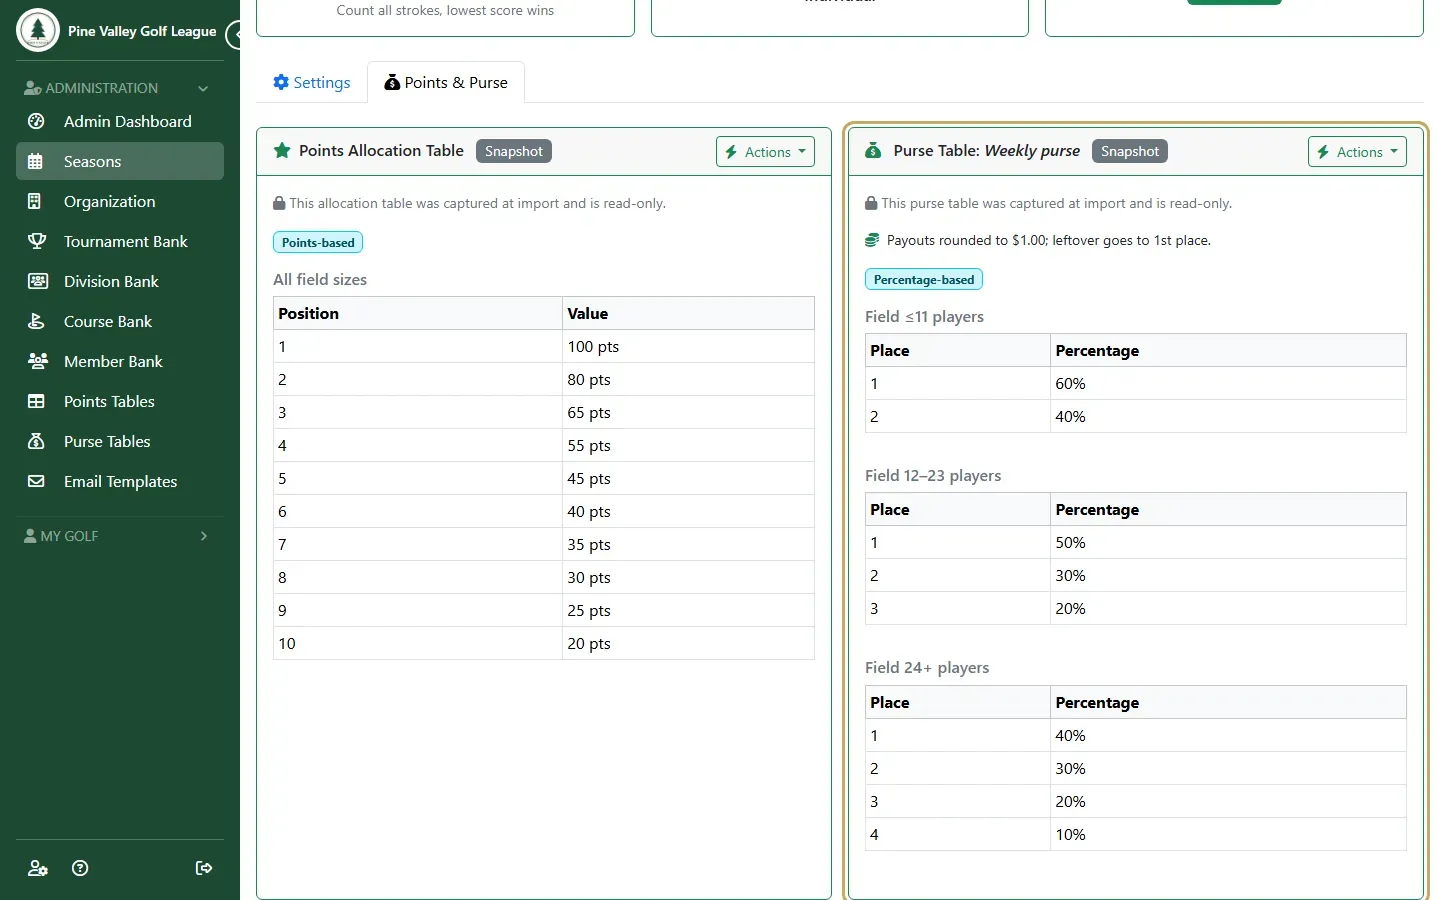The width and height of the screenshot is (1440, 900).
Task: Open Actions dropdown for Points Allocation Table
Action: pyautogui.click(x=765, y=152)
